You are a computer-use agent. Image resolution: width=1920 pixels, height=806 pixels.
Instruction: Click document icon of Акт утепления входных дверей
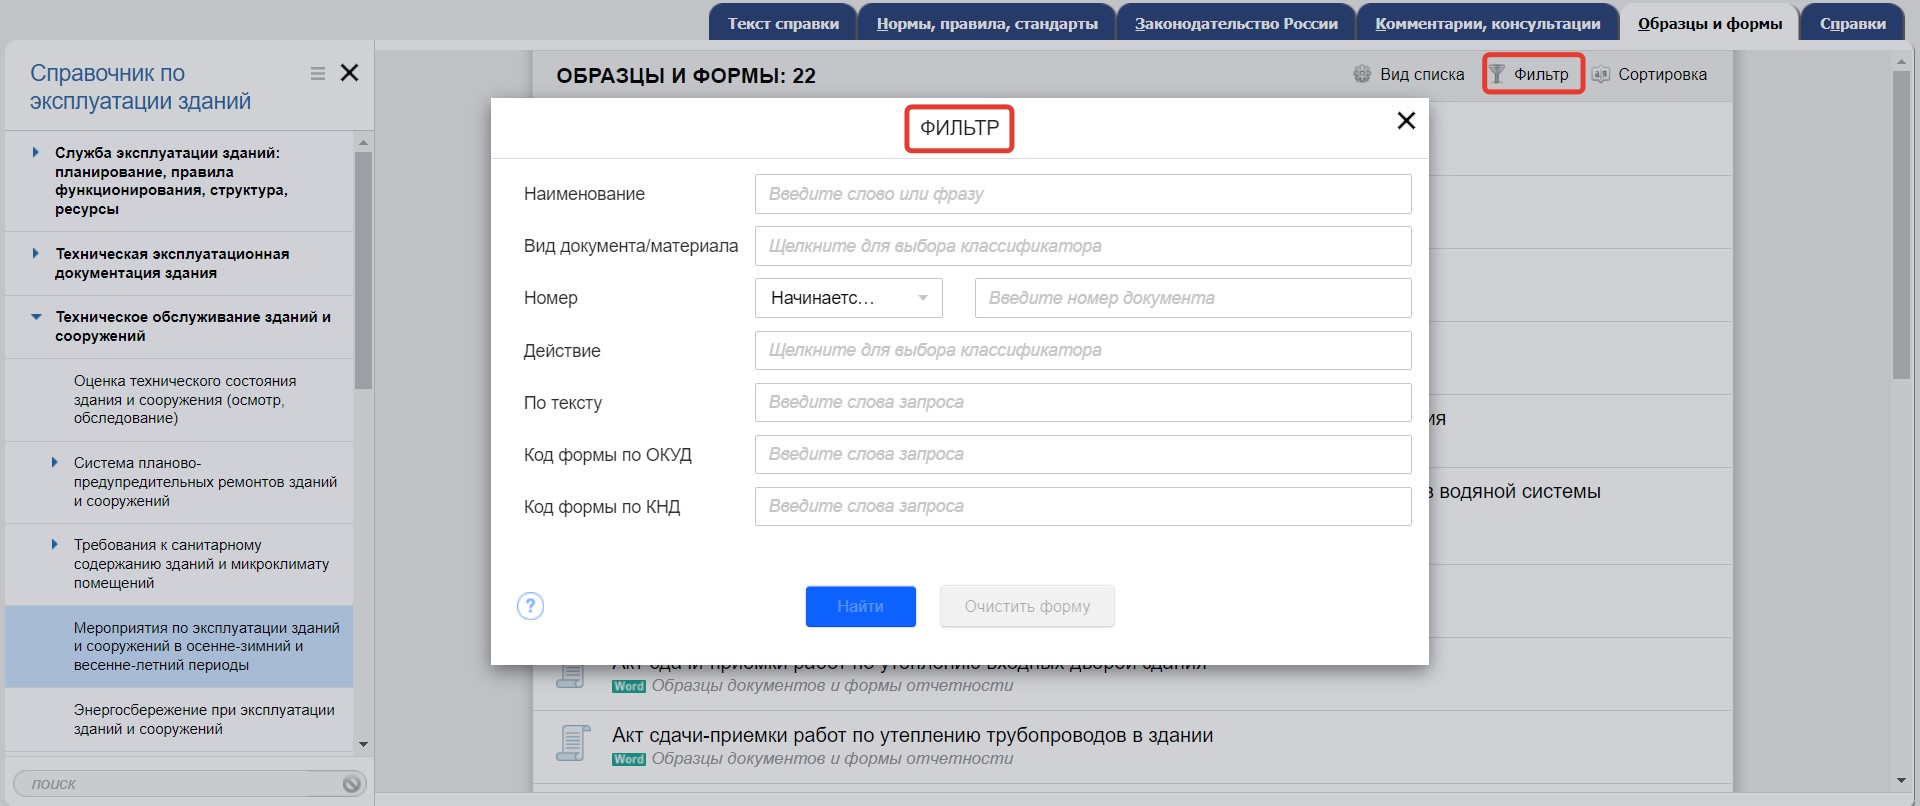[570, 674]
